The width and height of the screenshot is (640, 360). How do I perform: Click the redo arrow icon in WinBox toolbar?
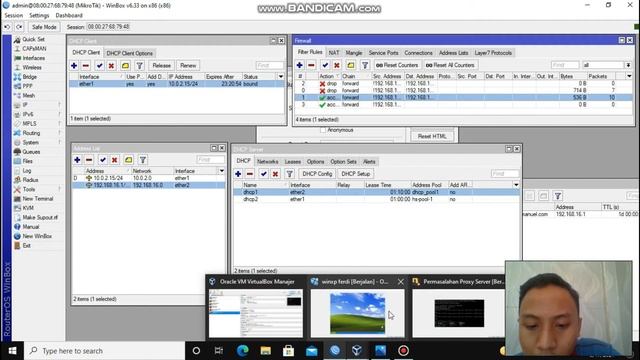pyautogui.click(x=19, y=27)
